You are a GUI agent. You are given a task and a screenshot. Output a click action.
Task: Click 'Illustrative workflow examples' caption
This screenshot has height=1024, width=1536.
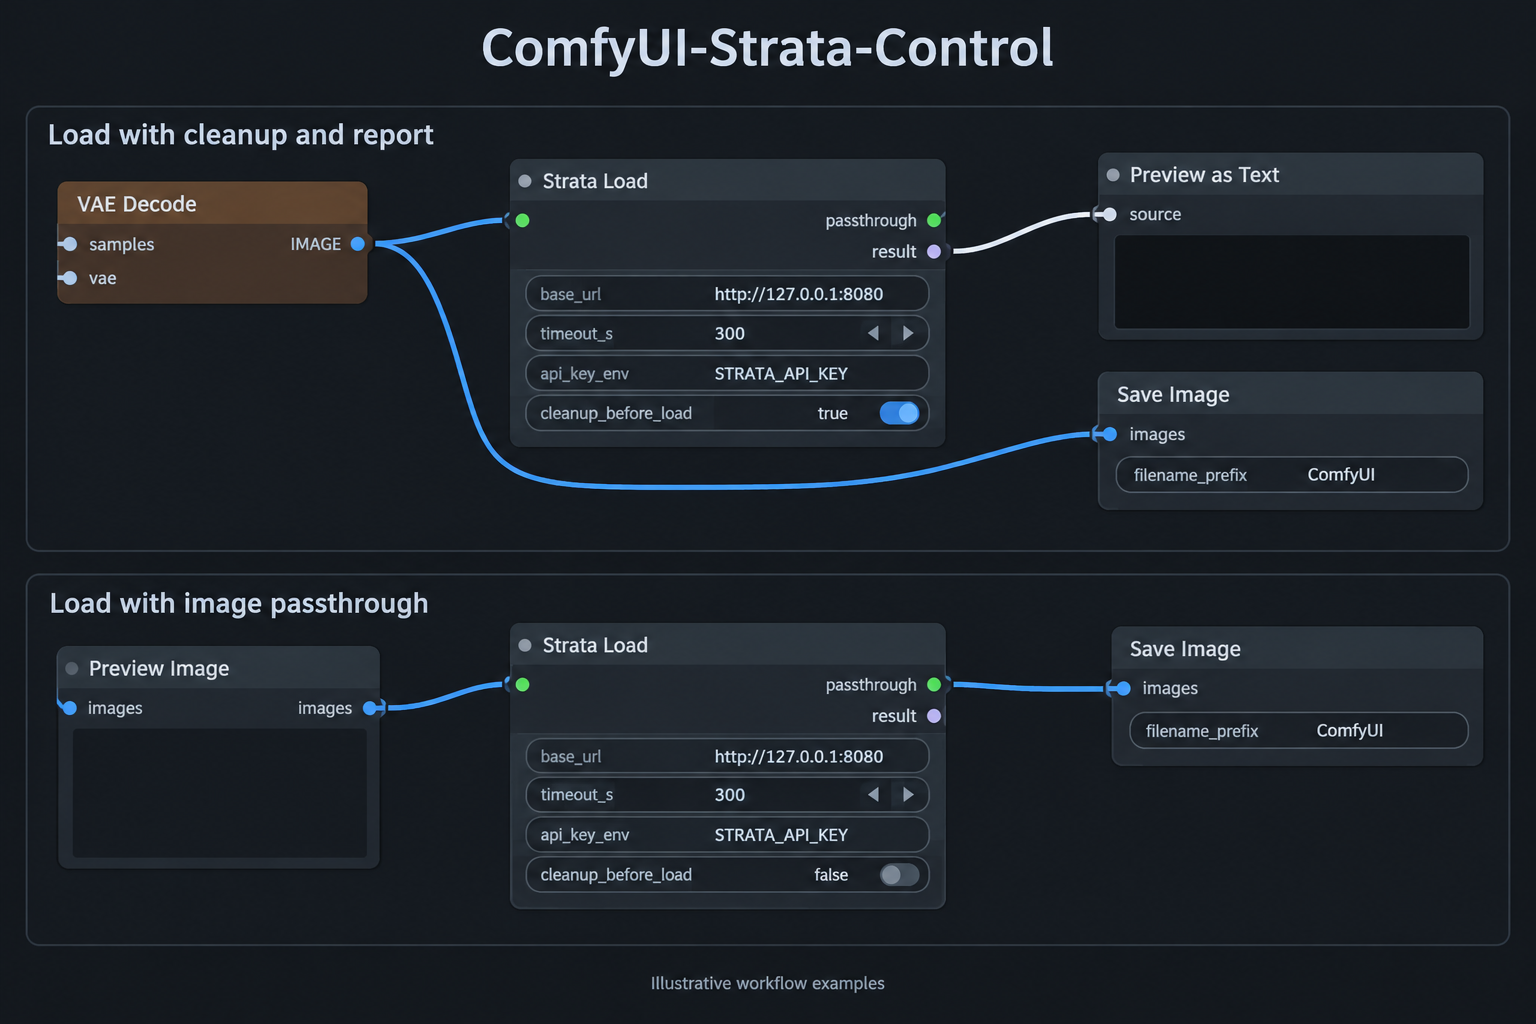768,983
